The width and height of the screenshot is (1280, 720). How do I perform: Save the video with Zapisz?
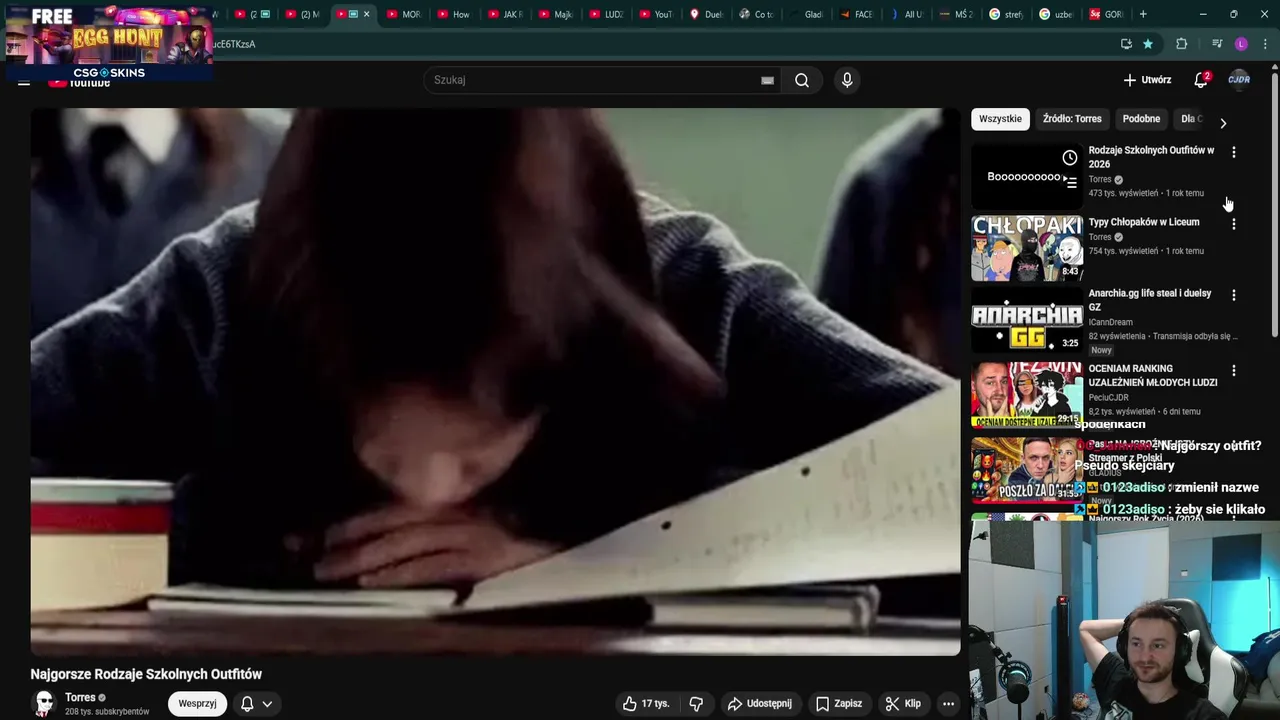pos(838,704)
